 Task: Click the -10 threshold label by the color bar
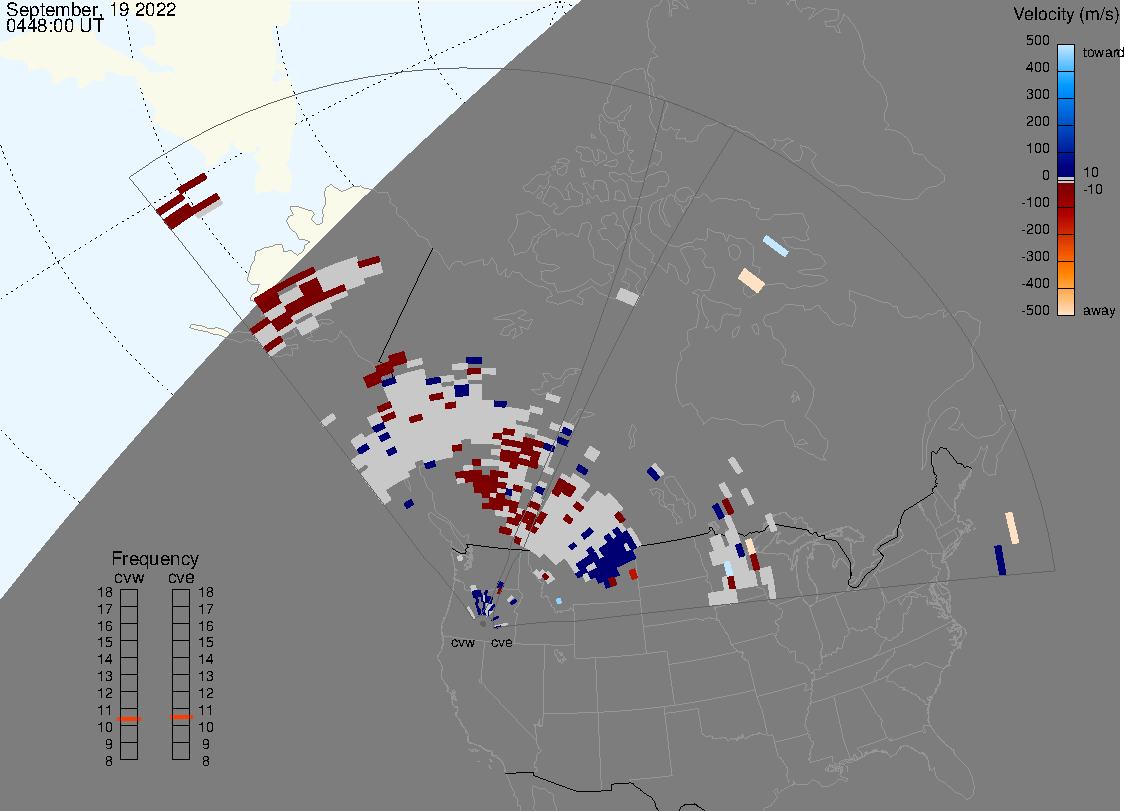coord(1092,189)
